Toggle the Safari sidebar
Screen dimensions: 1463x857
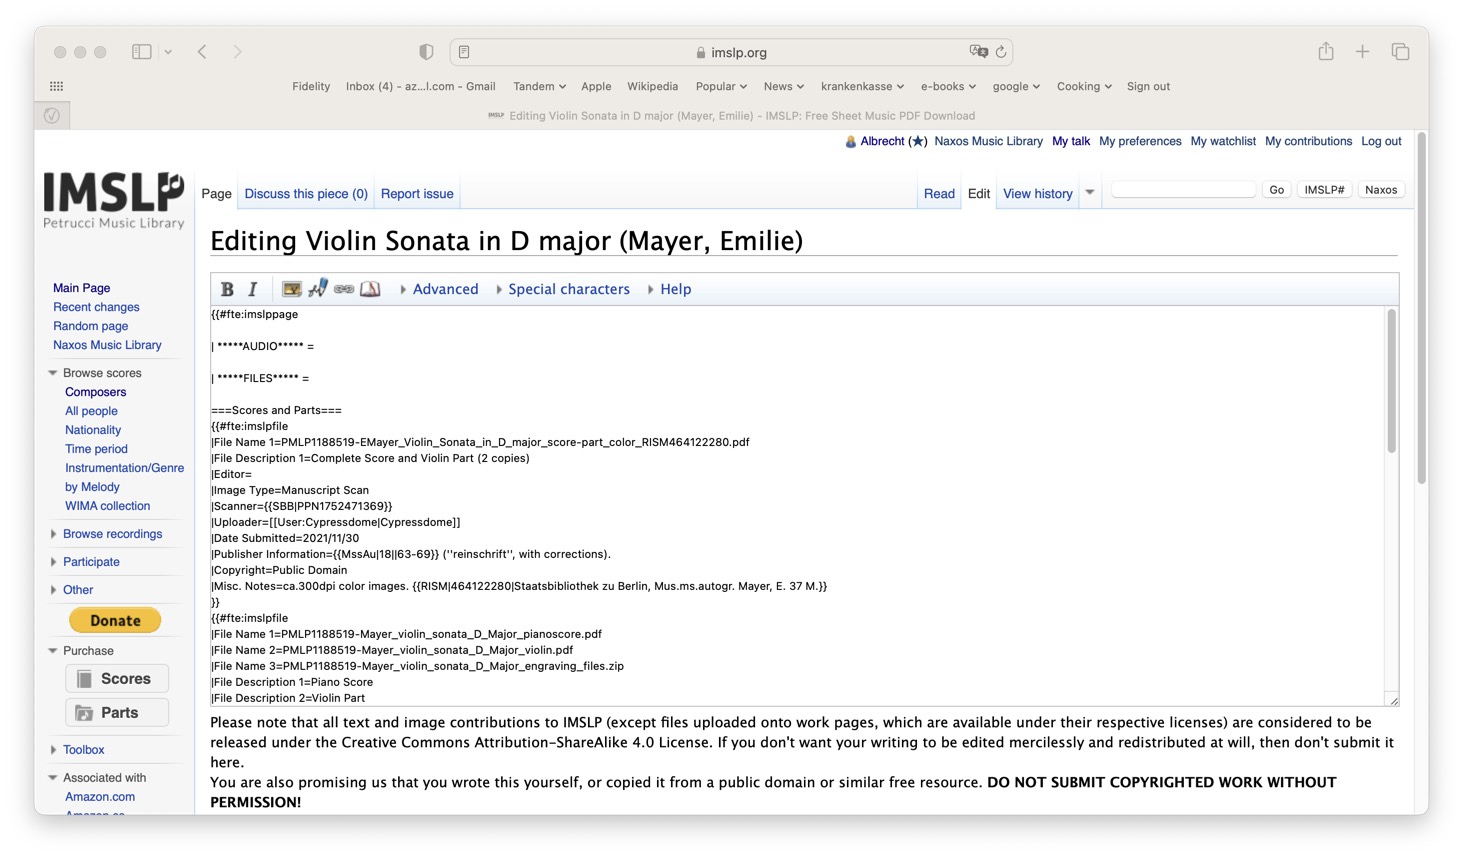point(142,52)
